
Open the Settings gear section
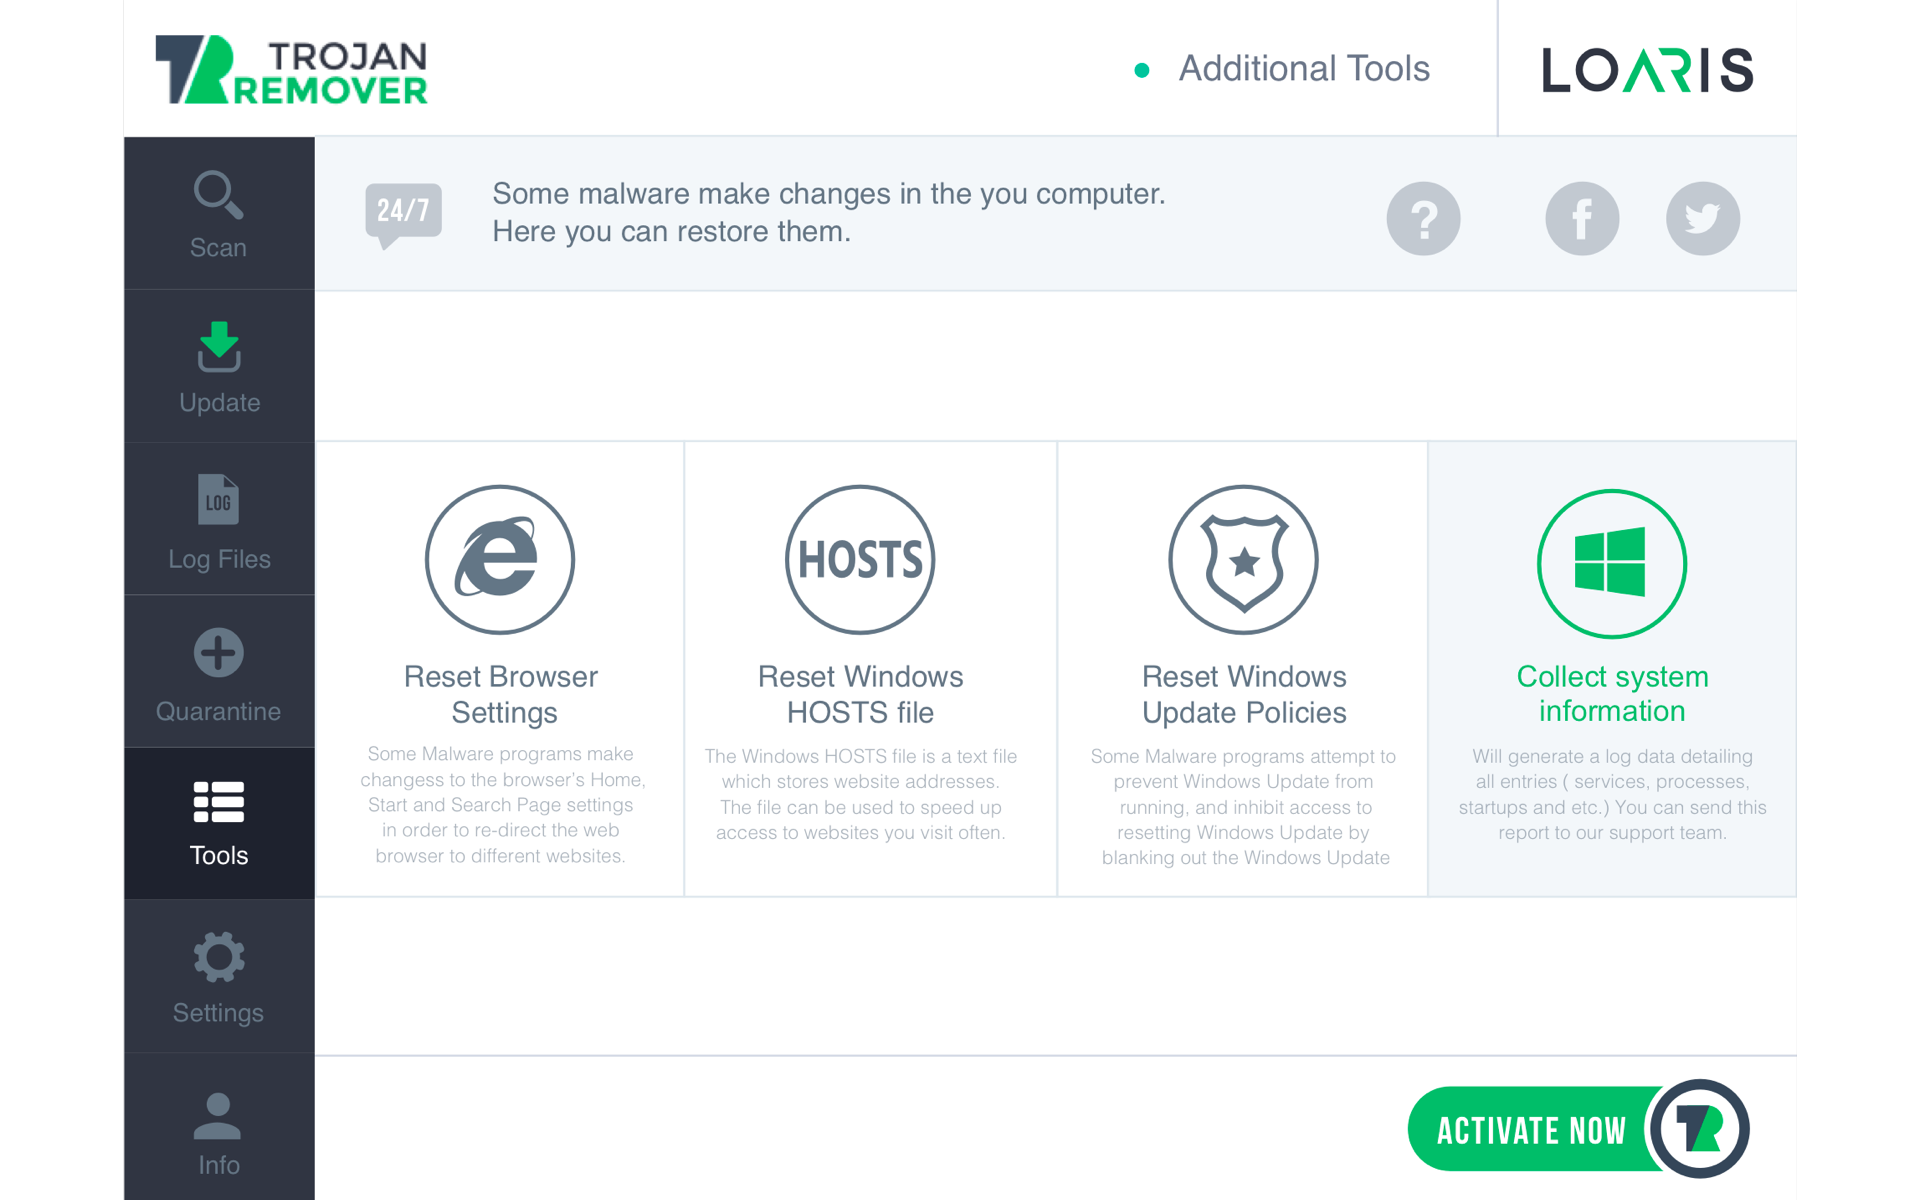pyautogui.click(x=218, y=978)
